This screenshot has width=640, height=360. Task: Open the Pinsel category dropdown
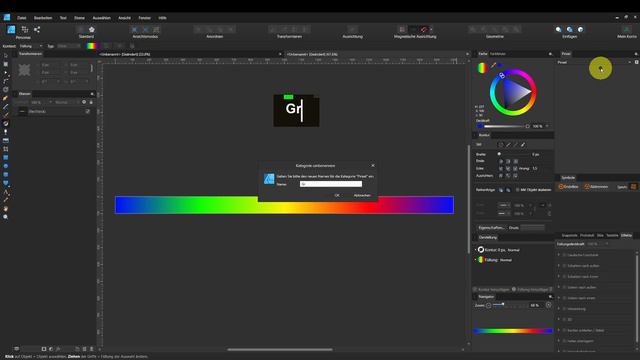(594, 62)
